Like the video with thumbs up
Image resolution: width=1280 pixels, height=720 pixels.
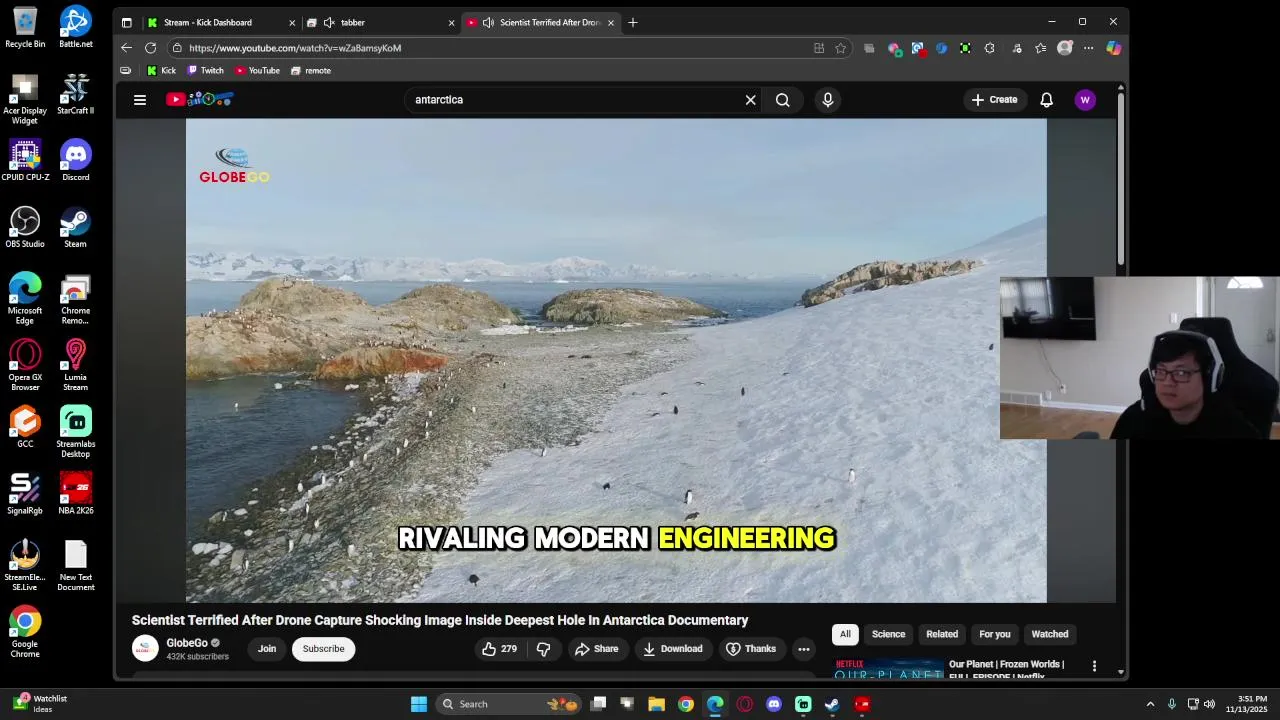pos(500,649)
